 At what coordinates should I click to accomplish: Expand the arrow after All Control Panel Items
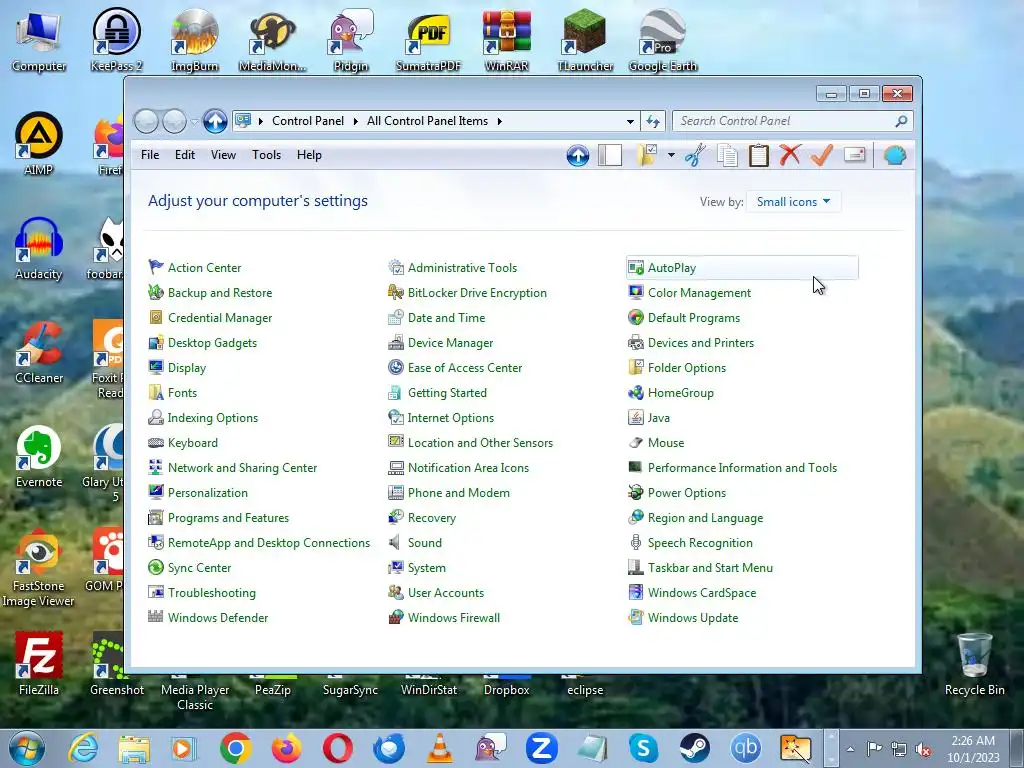point(500,121)
